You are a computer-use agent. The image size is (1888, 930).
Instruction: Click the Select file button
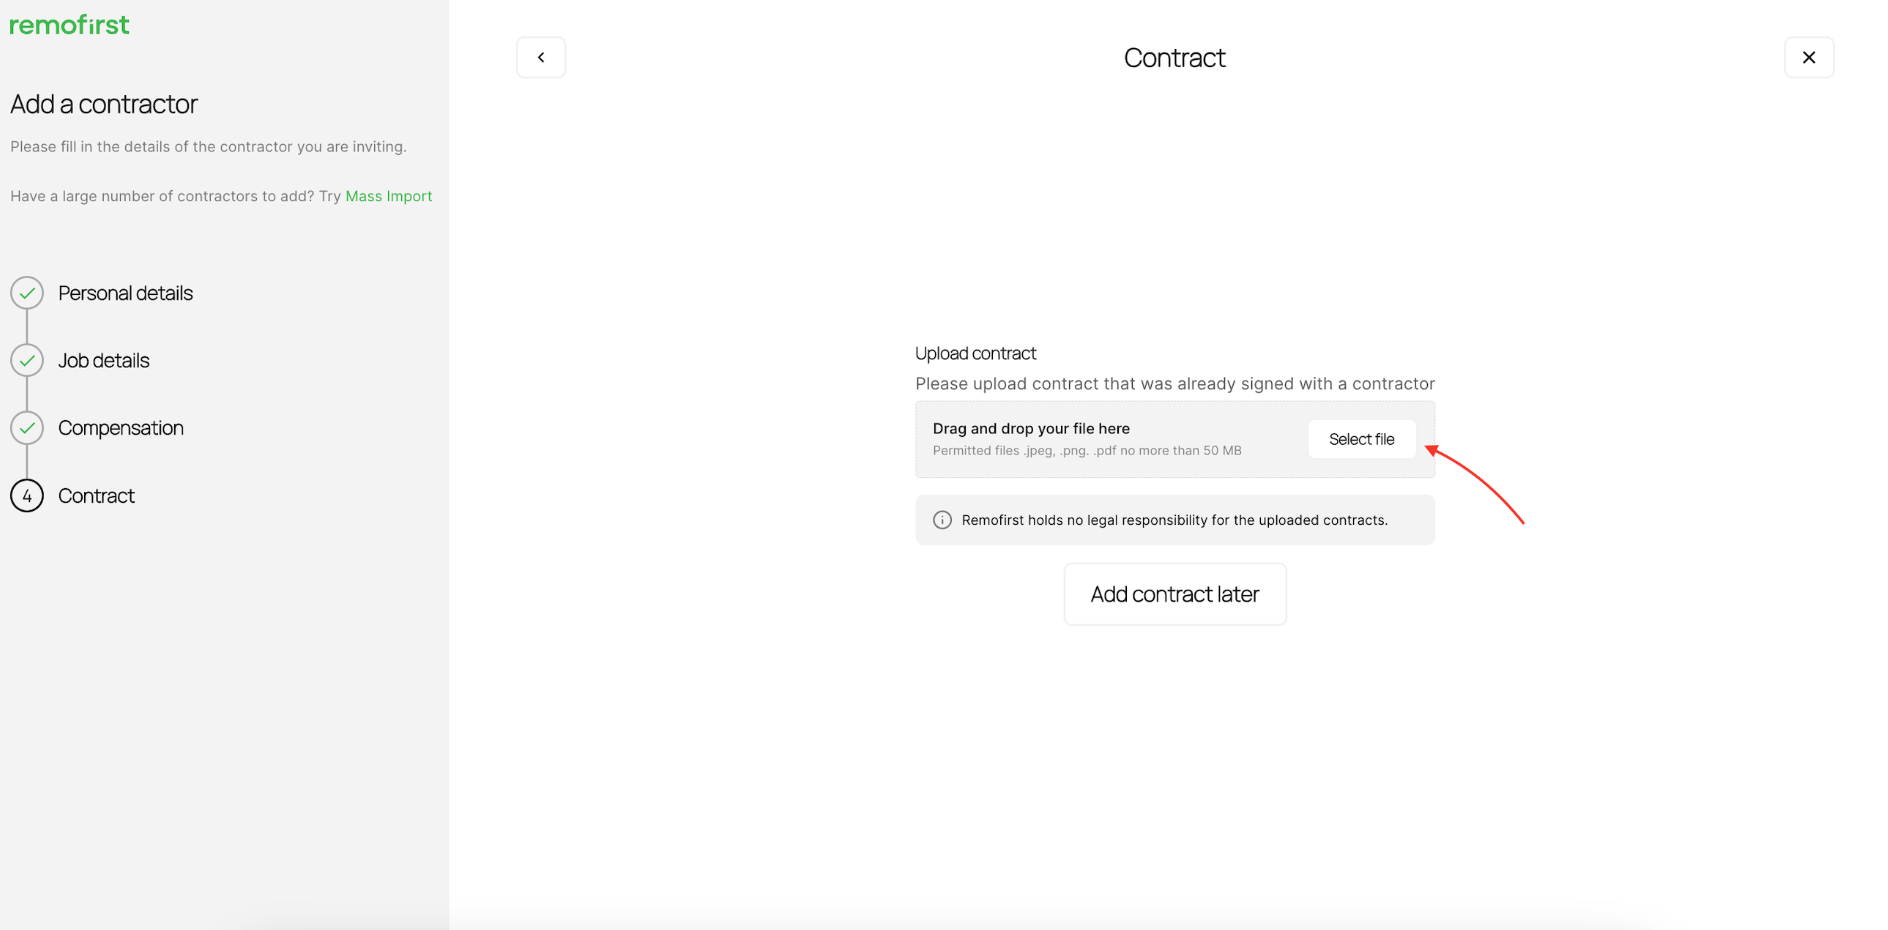[1362, 439]
